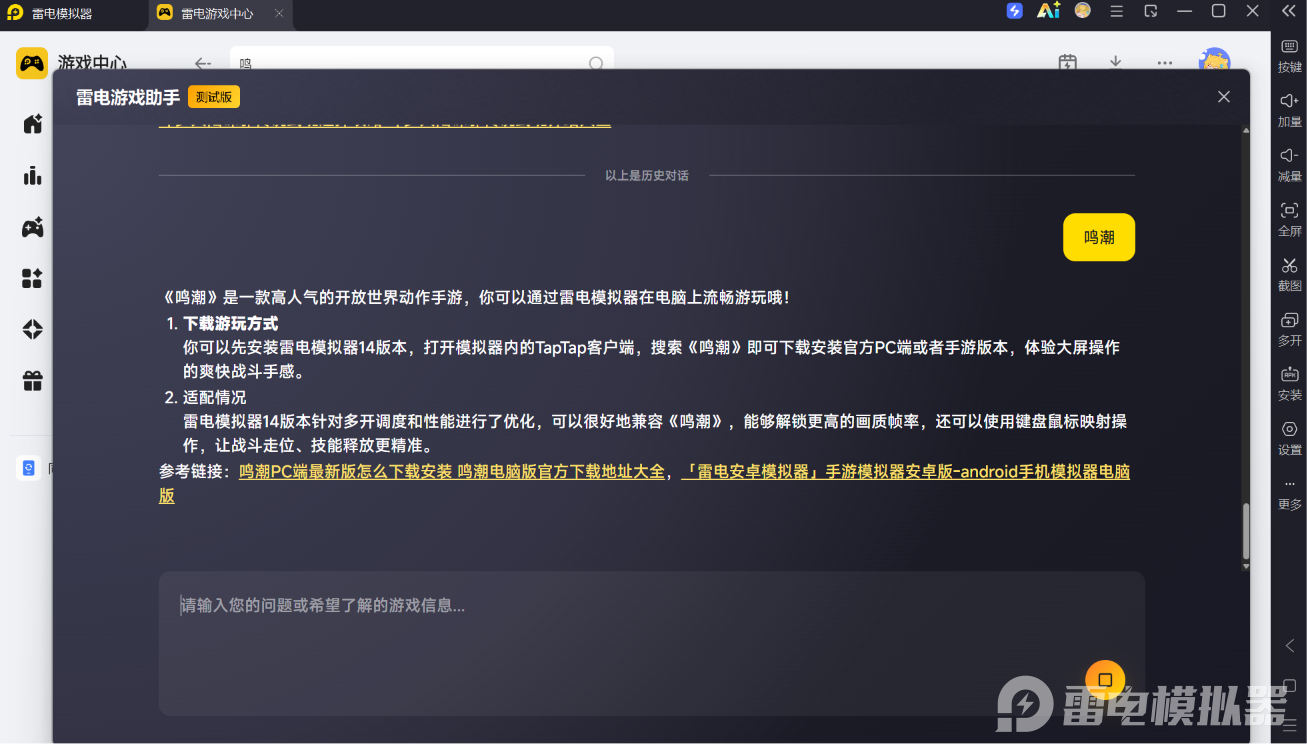Click the small user avatar in title bar
1307x744 pixels.
[1082, 11]
